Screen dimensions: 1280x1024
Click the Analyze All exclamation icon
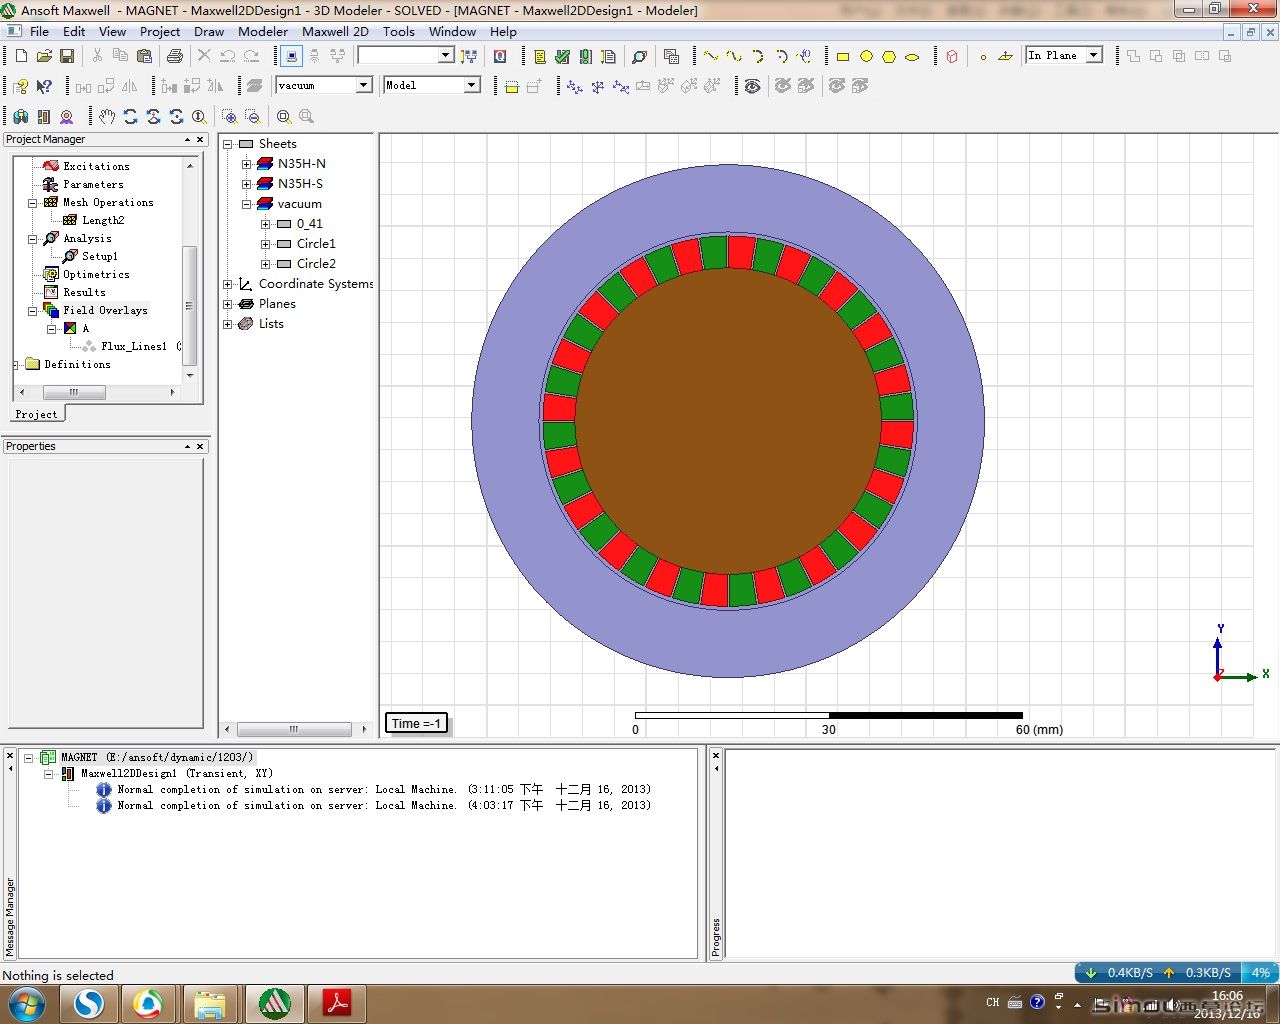[x=585, y=56]
